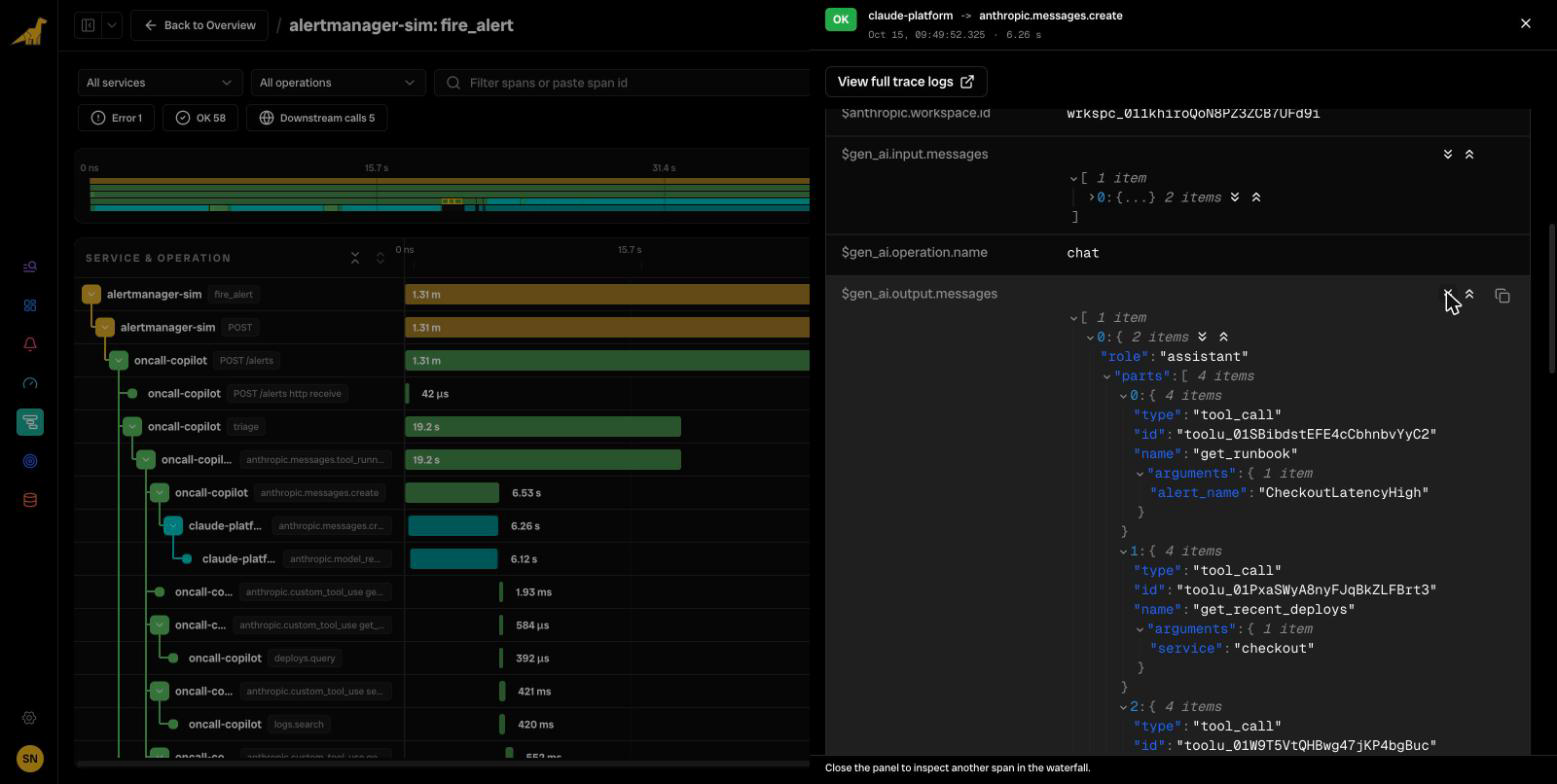Expand item 0 in input messages JSON

(1091, 198)
